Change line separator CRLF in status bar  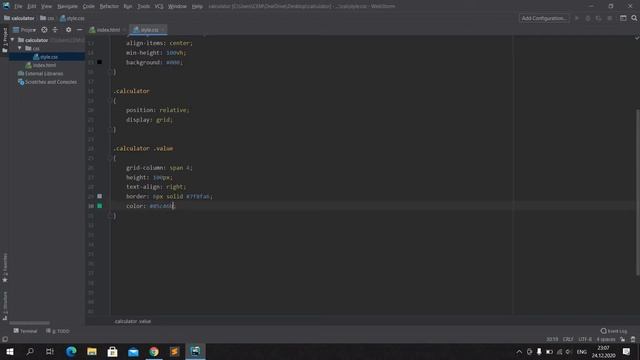[568, 339]
